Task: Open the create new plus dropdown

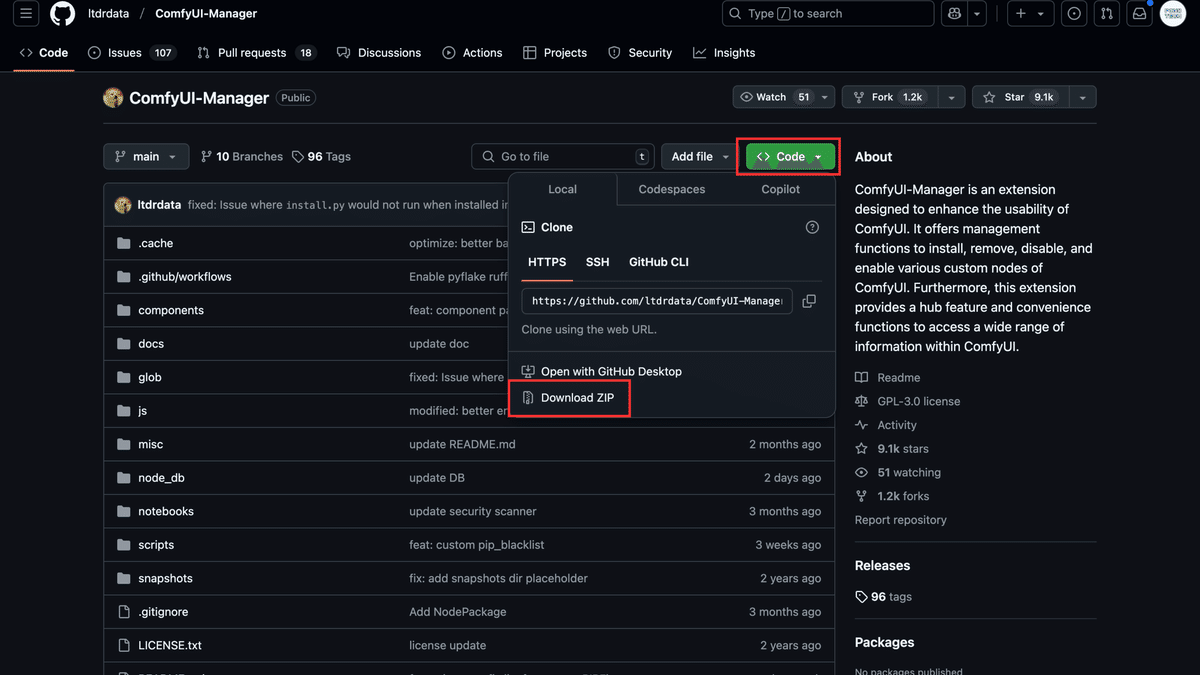Action: tap(1029, 14)
